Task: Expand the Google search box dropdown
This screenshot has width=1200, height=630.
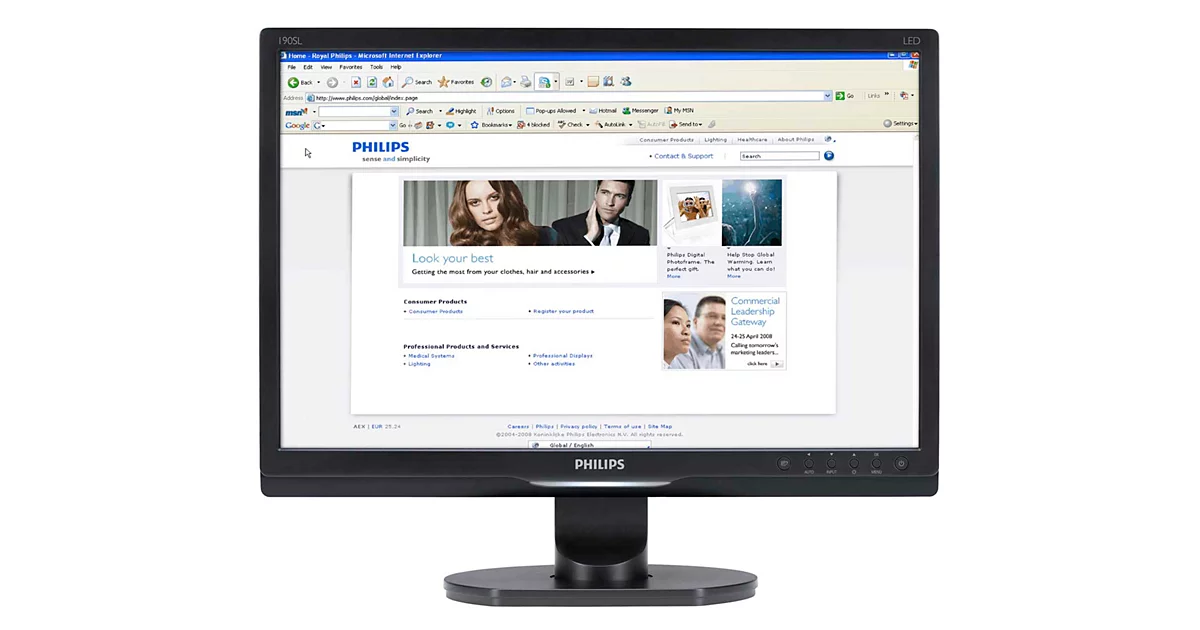Action: tap(393, 125)
